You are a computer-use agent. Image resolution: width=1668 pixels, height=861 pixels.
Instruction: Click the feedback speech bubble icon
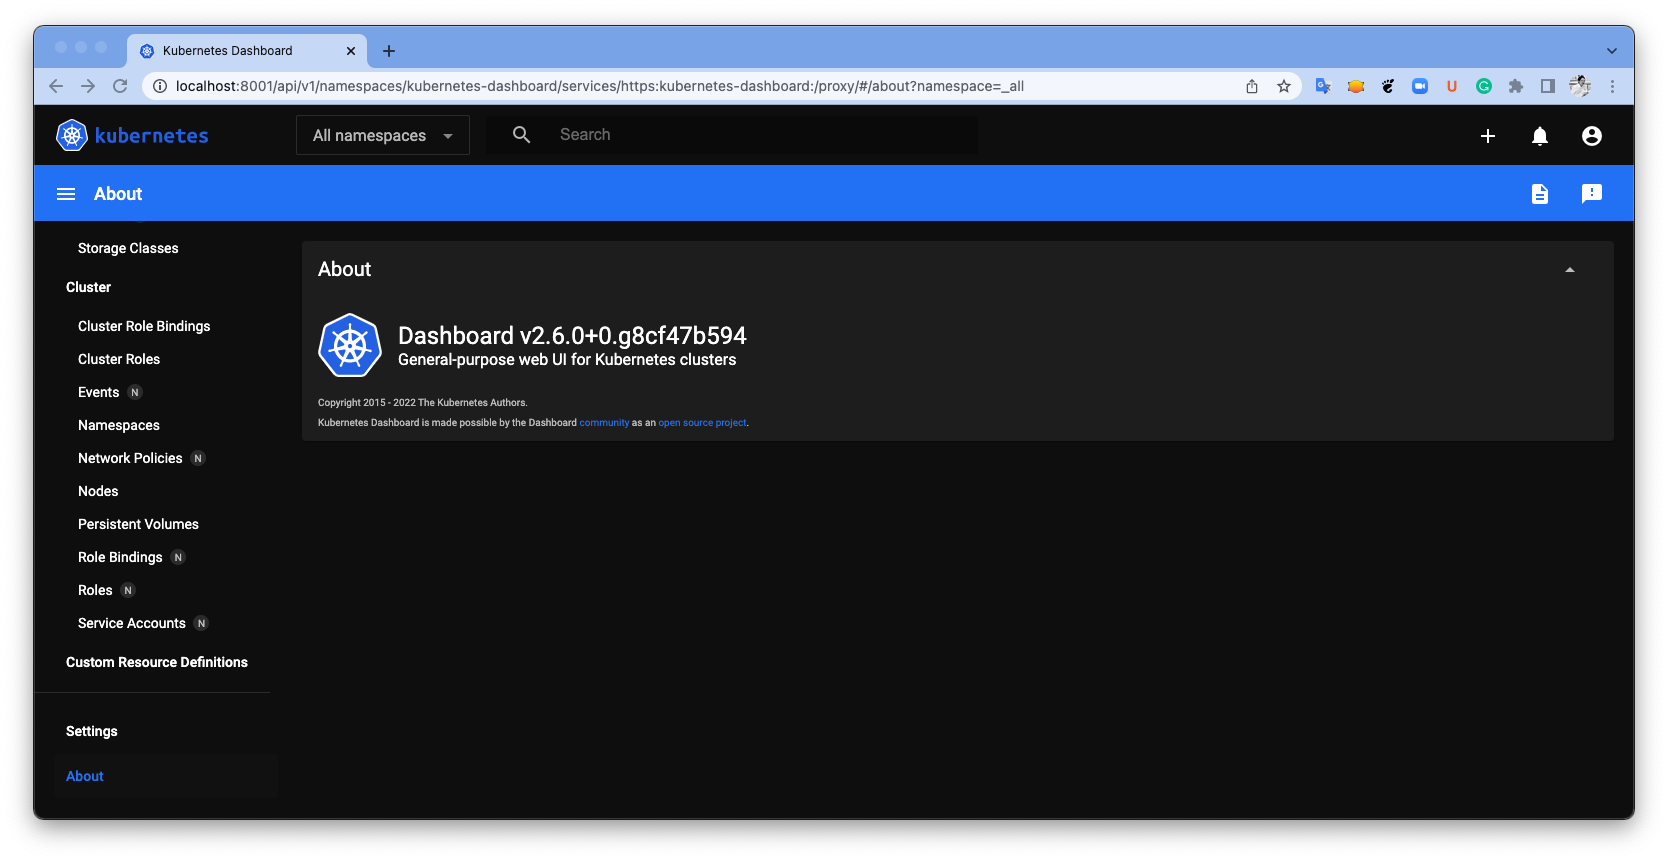[1592, 194]
